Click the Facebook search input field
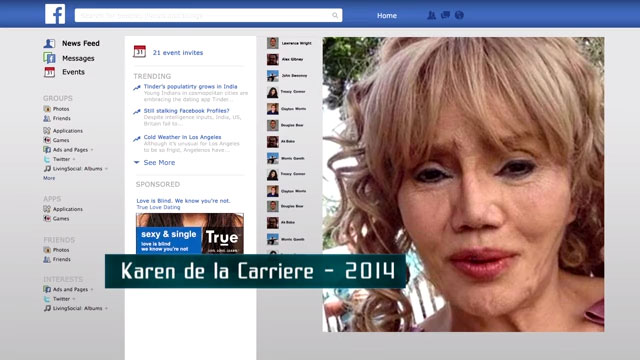The image size is (640, 360). coord(208,16)
